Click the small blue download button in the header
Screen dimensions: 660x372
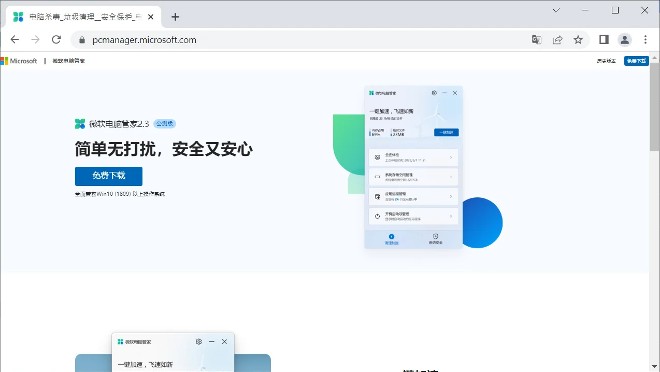tap(636, 61)
